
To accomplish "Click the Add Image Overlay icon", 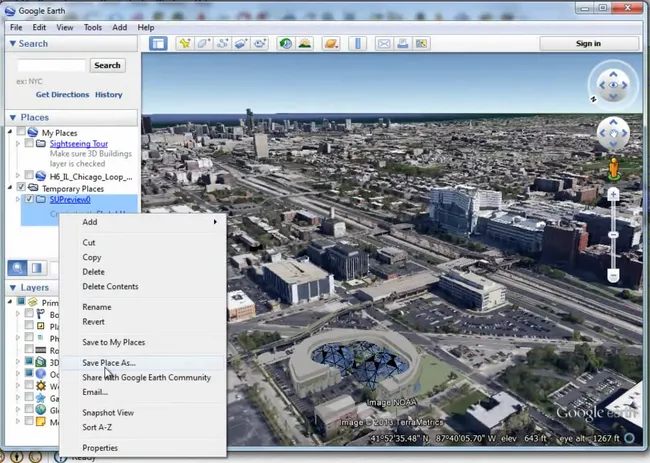I will (241, 44).
